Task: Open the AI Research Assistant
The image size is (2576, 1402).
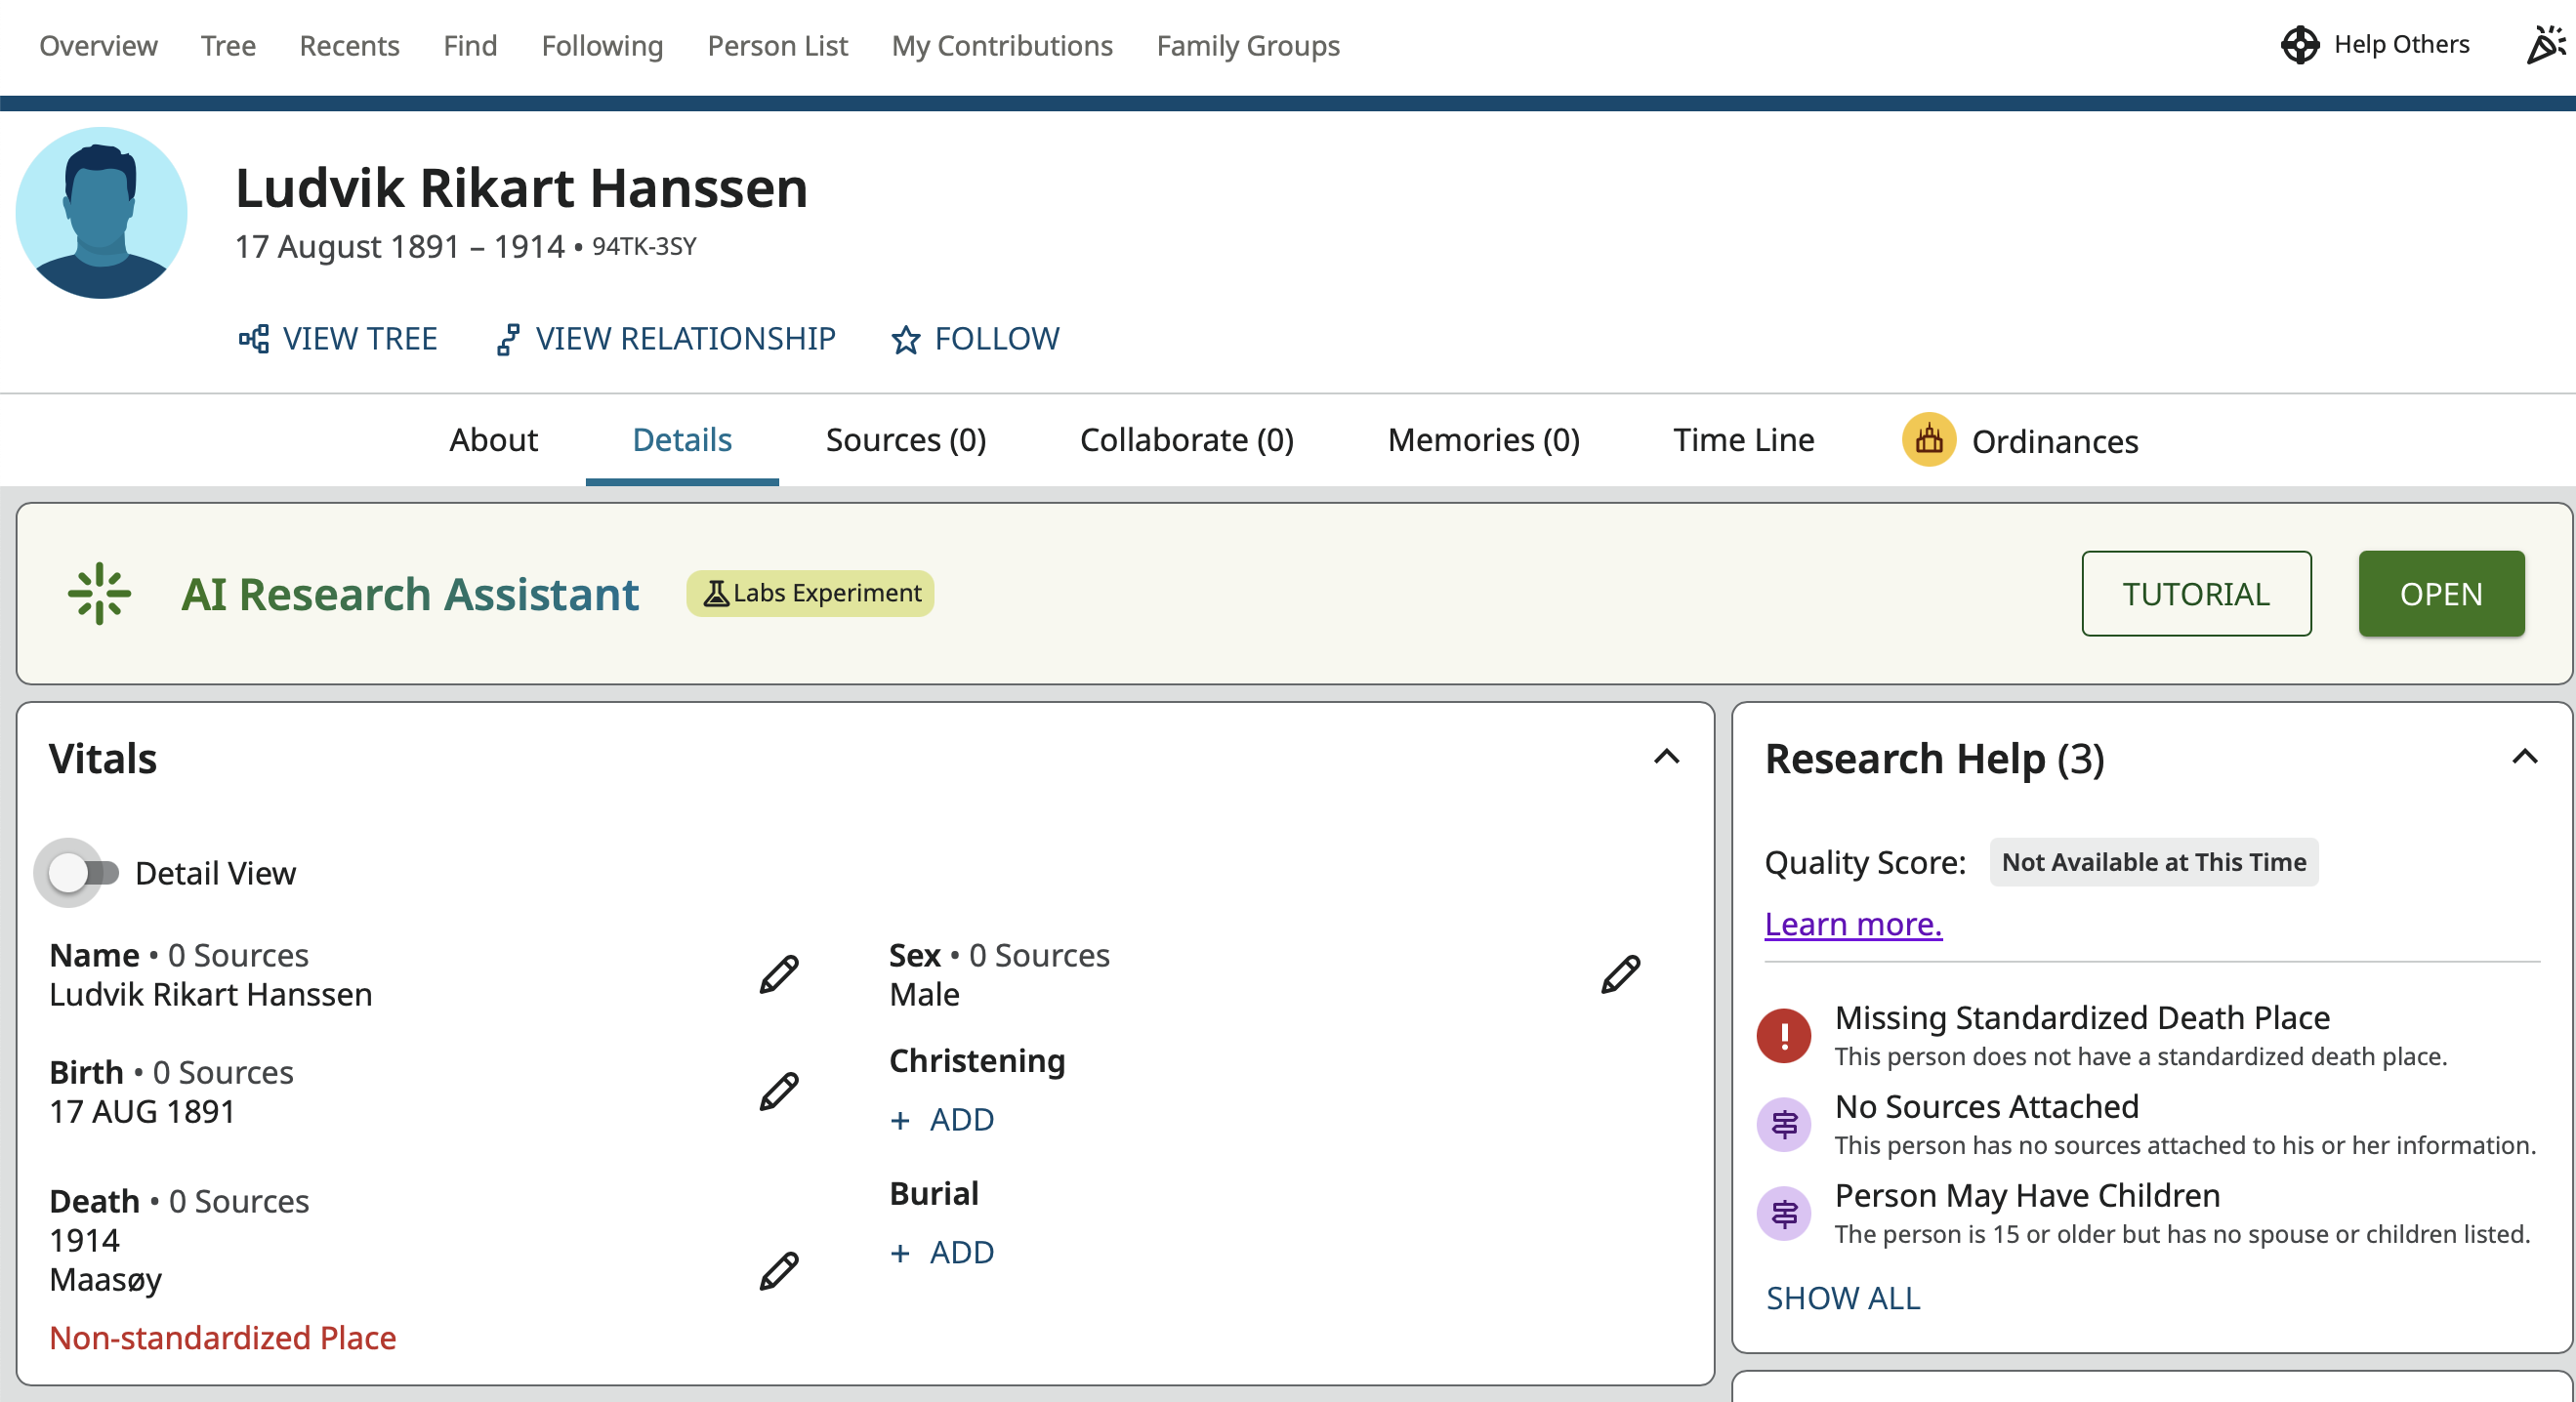Action: pyautogui.click(x=2440, y=594)
